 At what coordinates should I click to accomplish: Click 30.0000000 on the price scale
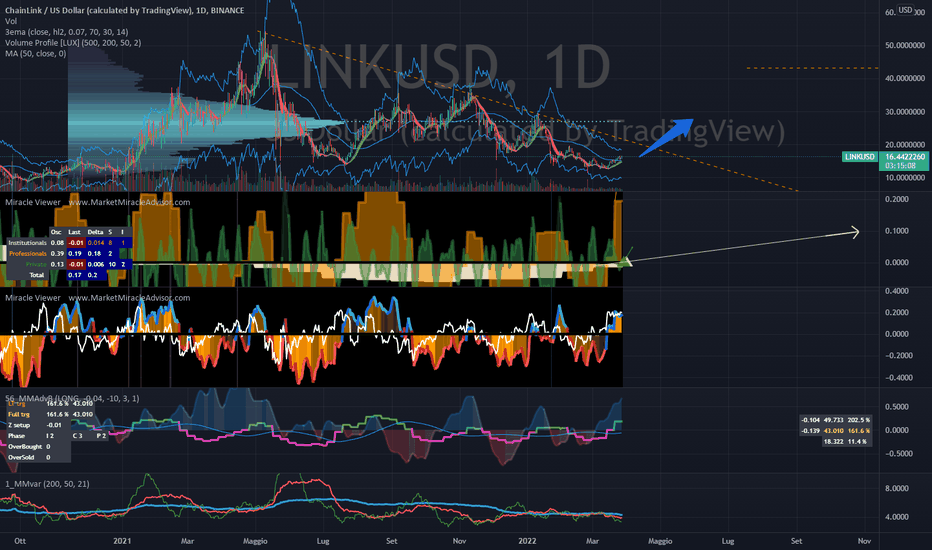click(905, 111)
